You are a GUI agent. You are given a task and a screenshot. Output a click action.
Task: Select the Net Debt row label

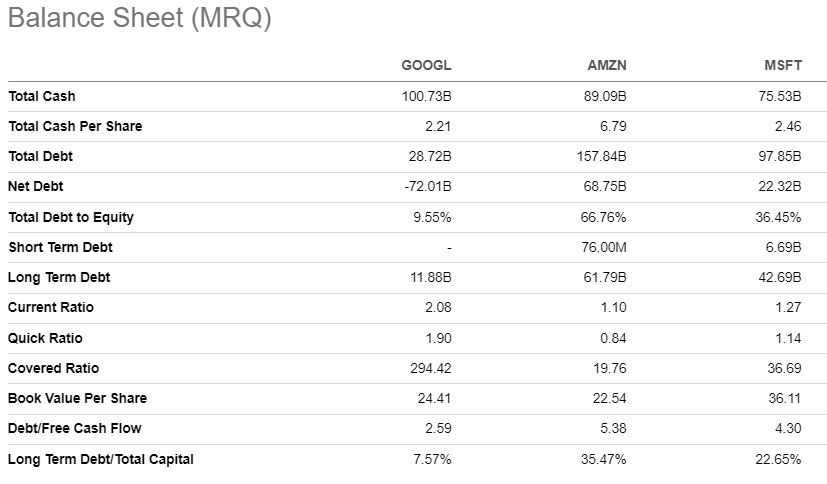(36, 187)
